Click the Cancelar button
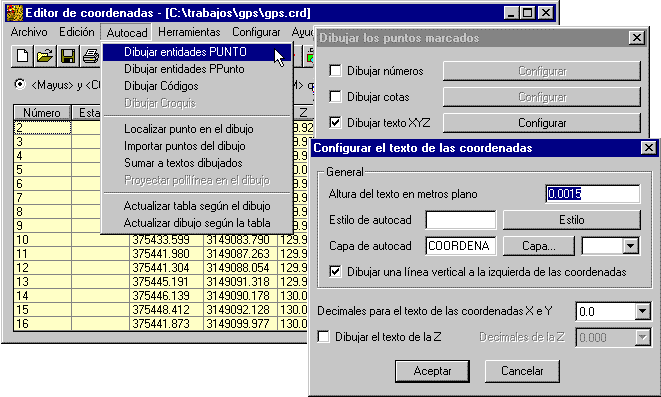Screen dimensions: 661x397 (522, 371)
